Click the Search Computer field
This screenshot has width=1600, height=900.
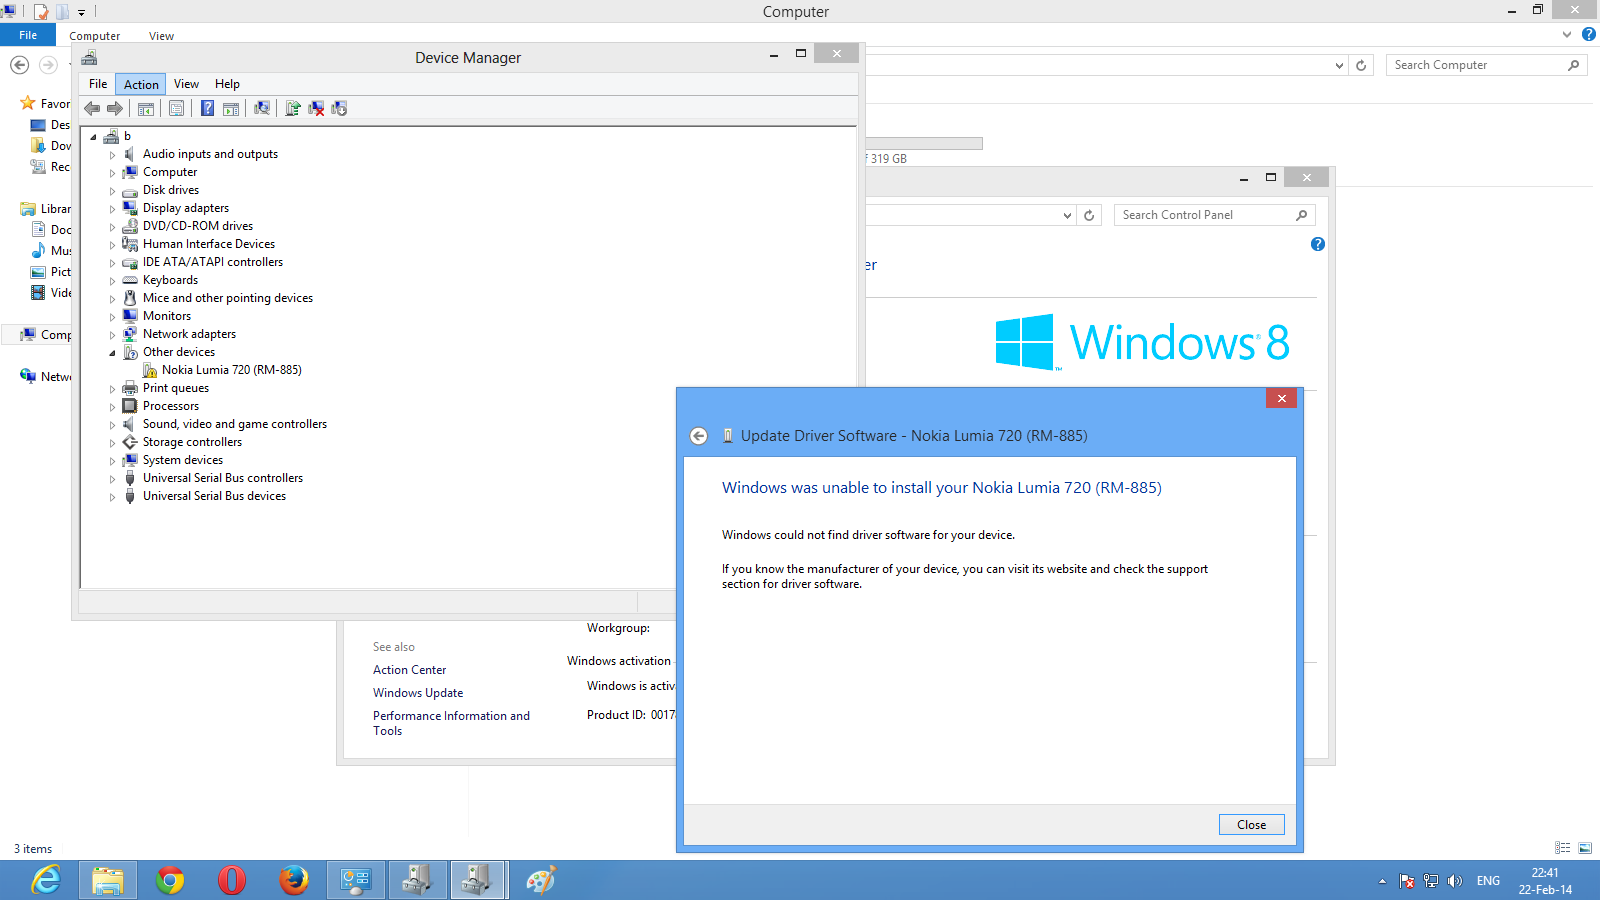(1487, 65)
